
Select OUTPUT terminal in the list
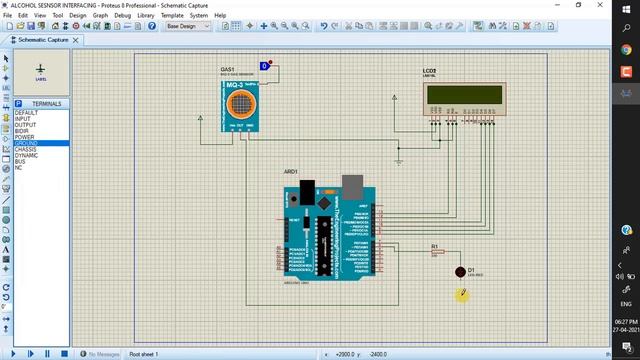pyautogui.click(x=41, y=125)
